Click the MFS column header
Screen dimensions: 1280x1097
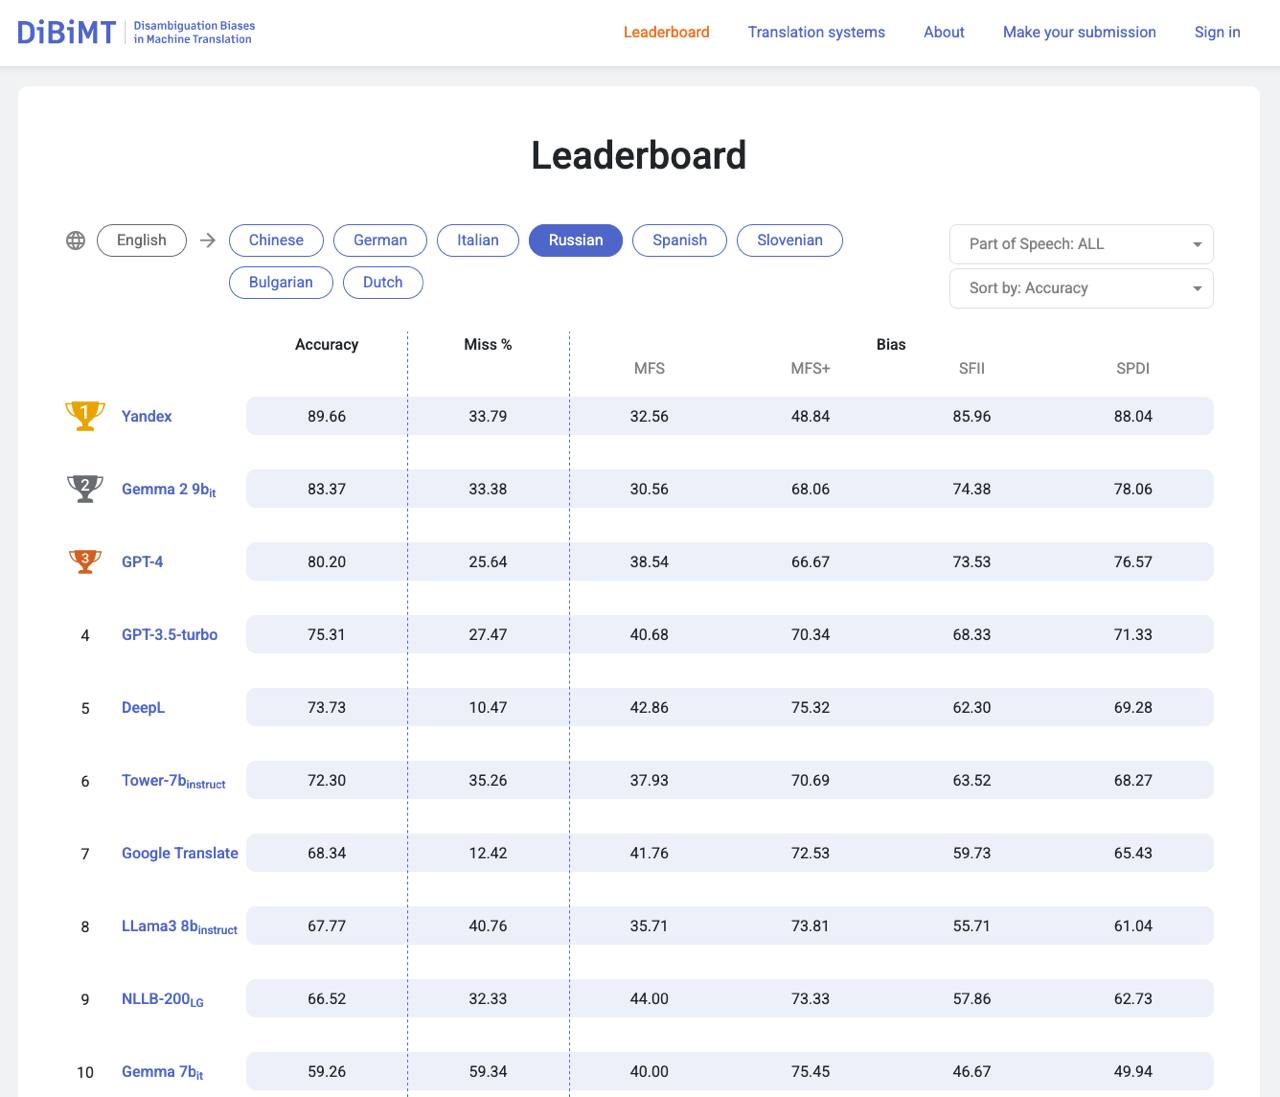click(650, 368)
